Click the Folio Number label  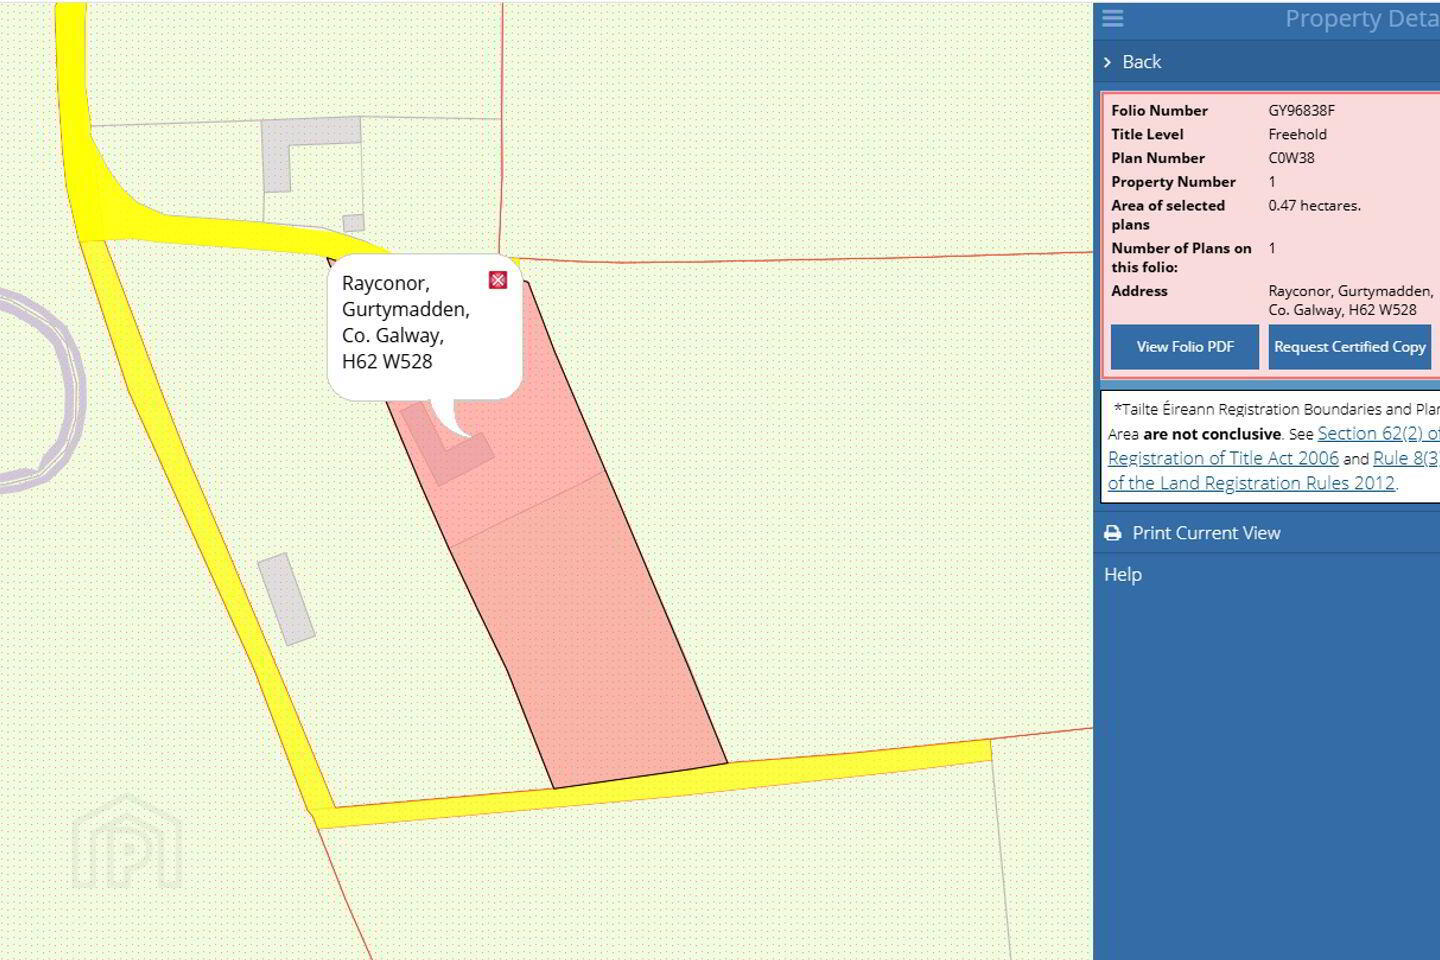[x=1159, y=111]
